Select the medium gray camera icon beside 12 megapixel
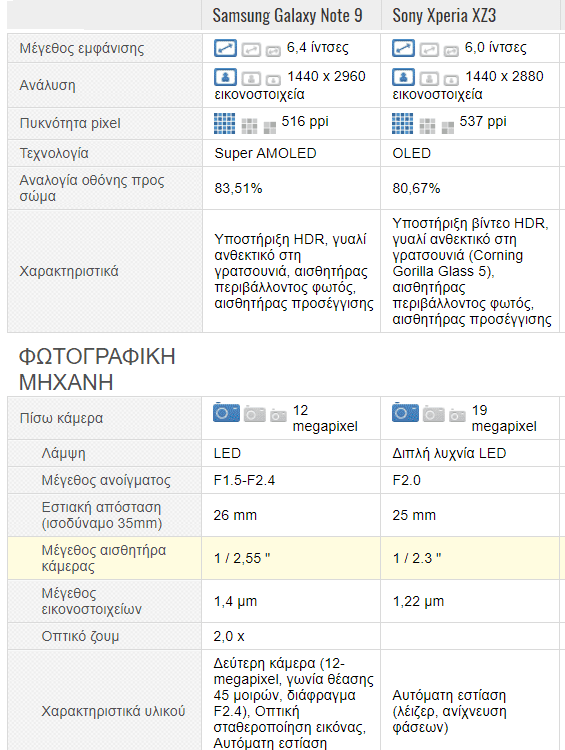This screenshot has width=565, height=750. 255,414
